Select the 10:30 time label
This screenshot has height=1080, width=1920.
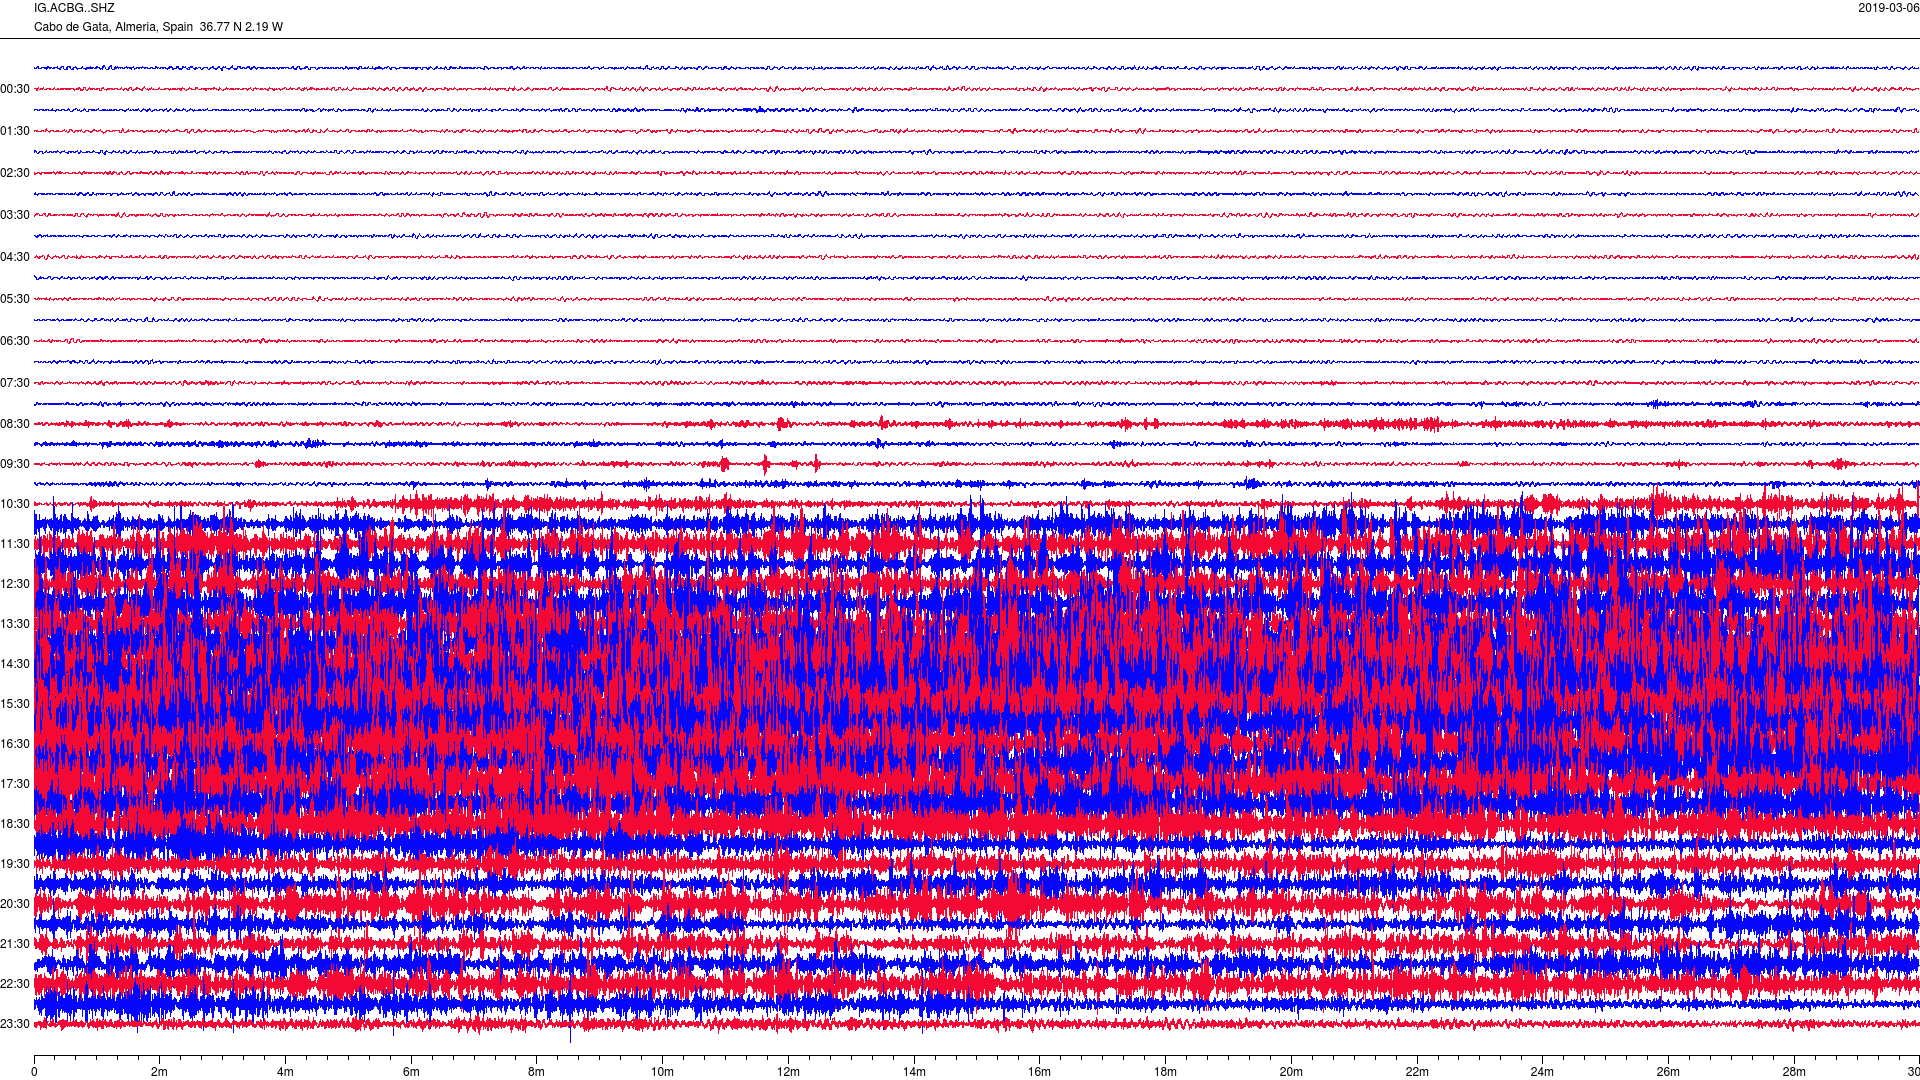(x=15, y=504)
